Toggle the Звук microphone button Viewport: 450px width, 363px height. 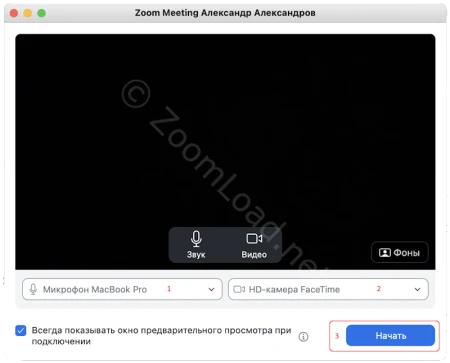pyautogui.click(x=196, y=245)
